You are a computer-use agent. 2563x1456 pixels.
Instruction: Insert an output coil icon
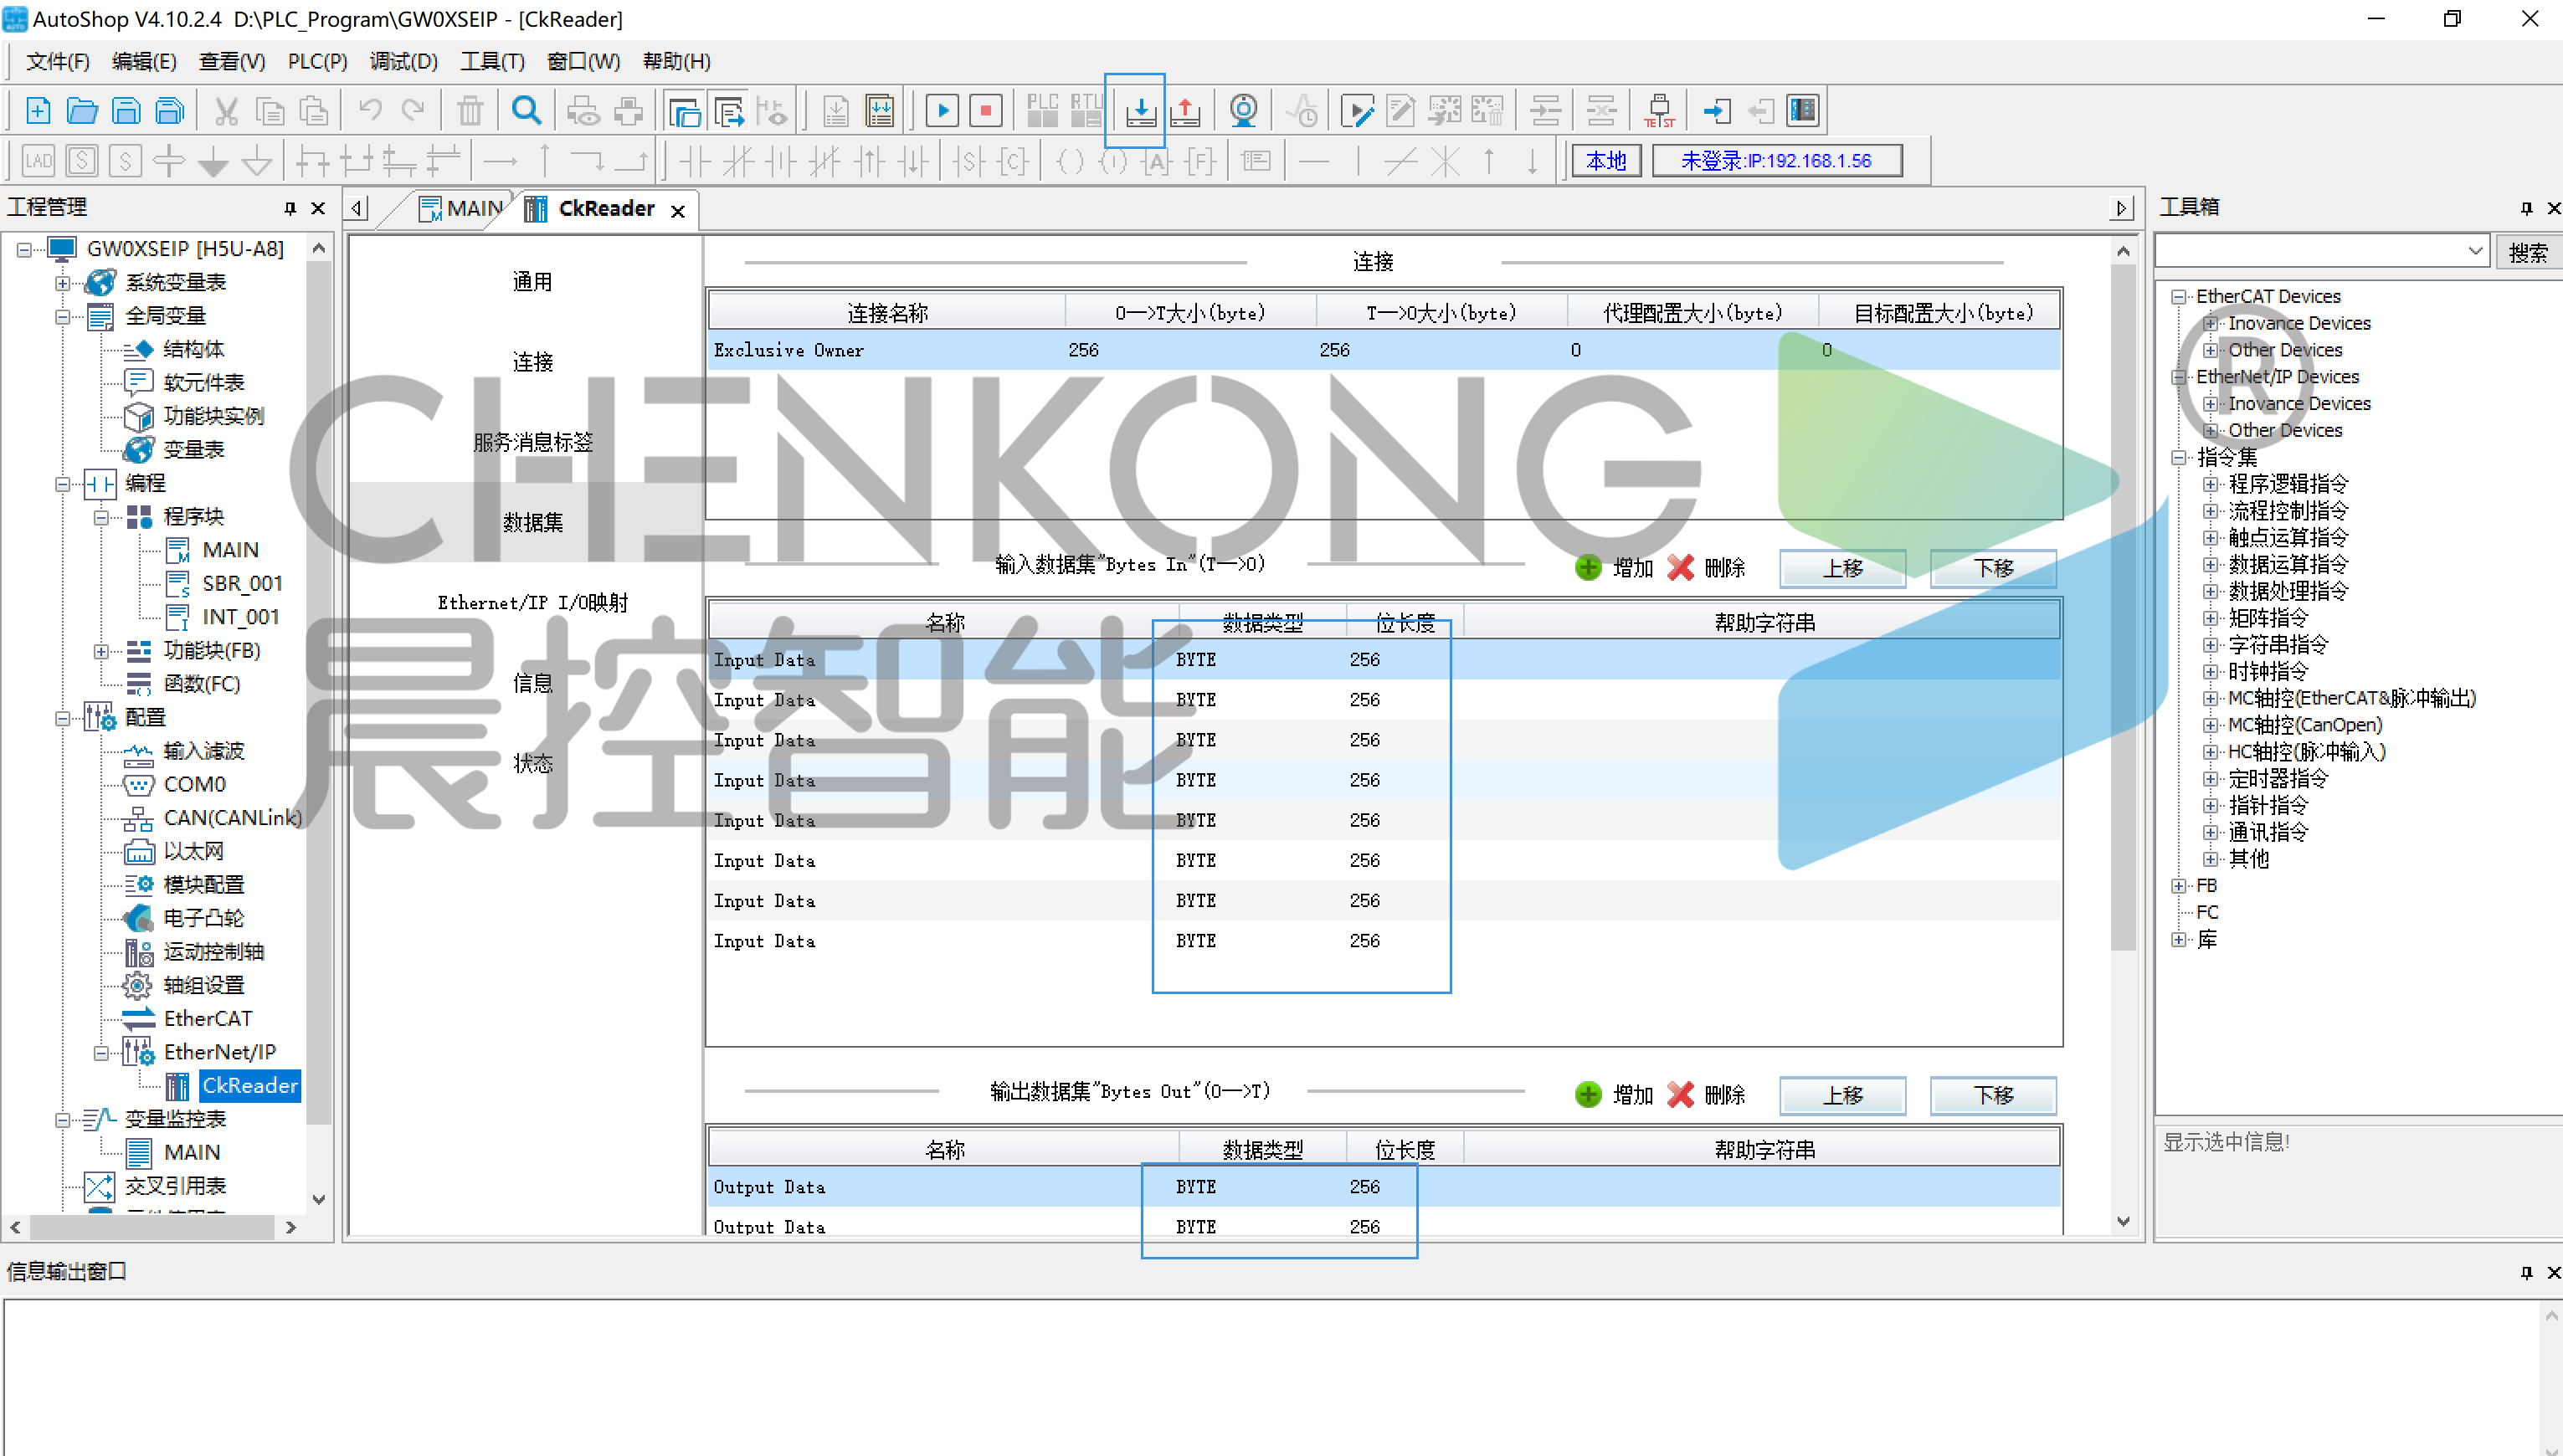1071,161
